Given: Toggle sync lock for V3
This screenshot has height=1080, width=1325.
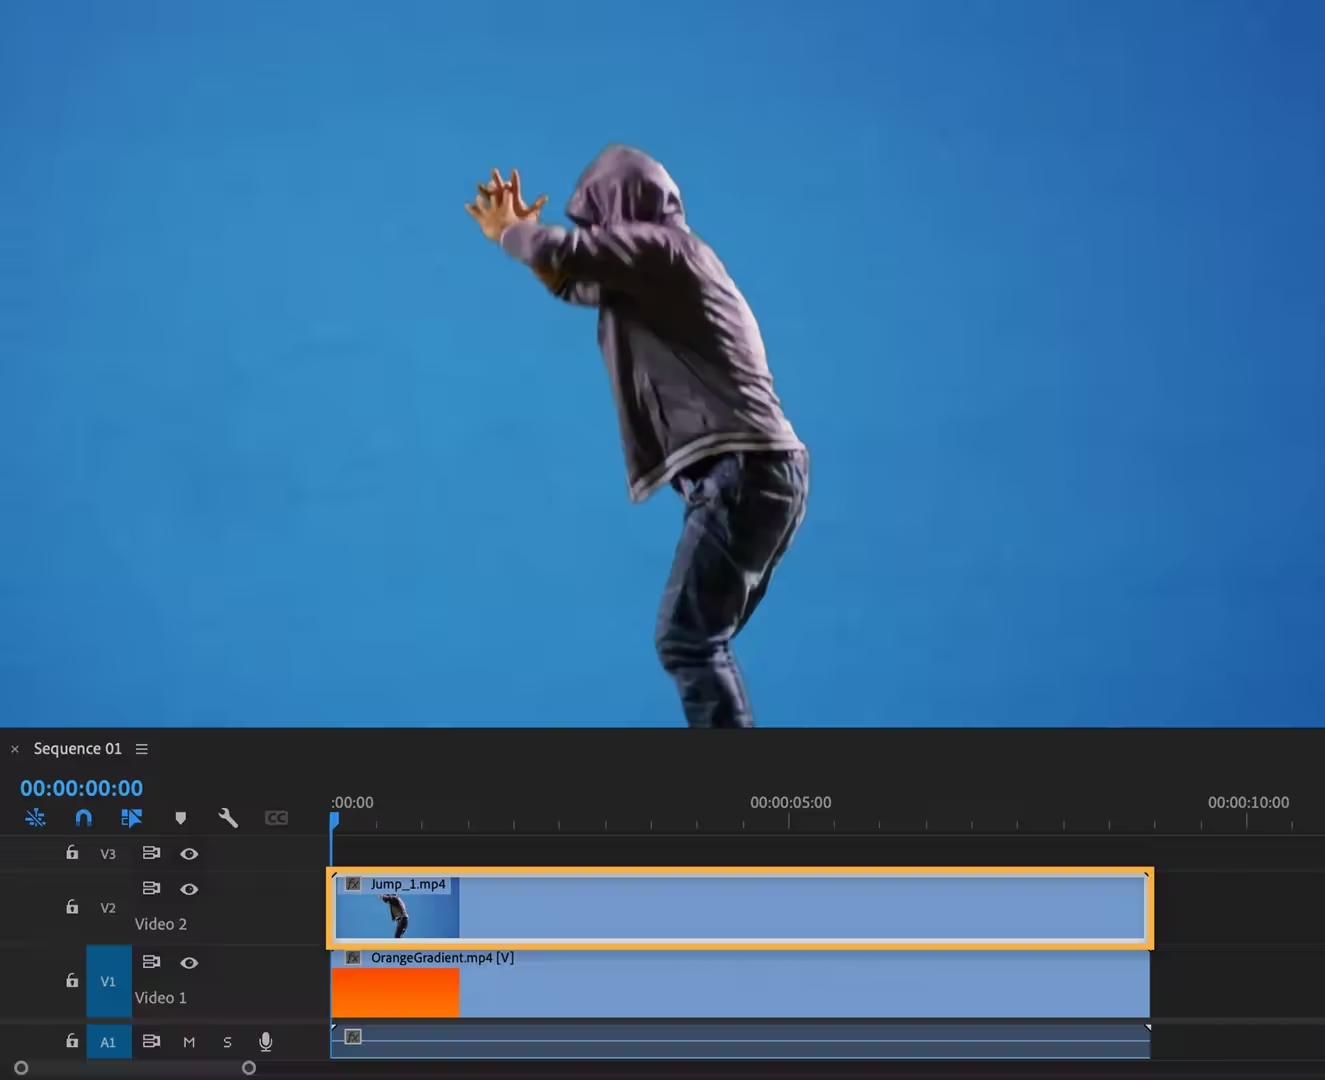Looking at the screenshot, I should [151, 853].
